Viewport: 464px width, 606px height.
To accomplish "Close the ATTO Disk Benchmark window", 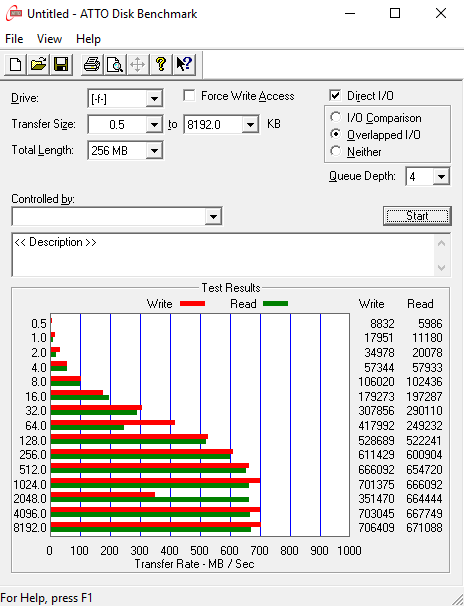I will coord(441,14).
